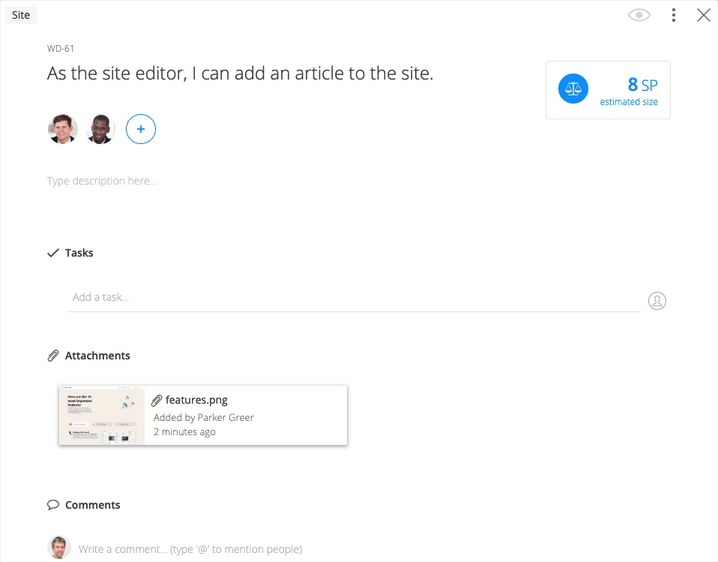718x562 pixels.
Task: Click the Attachments paperclip icon
Action: 53,356
